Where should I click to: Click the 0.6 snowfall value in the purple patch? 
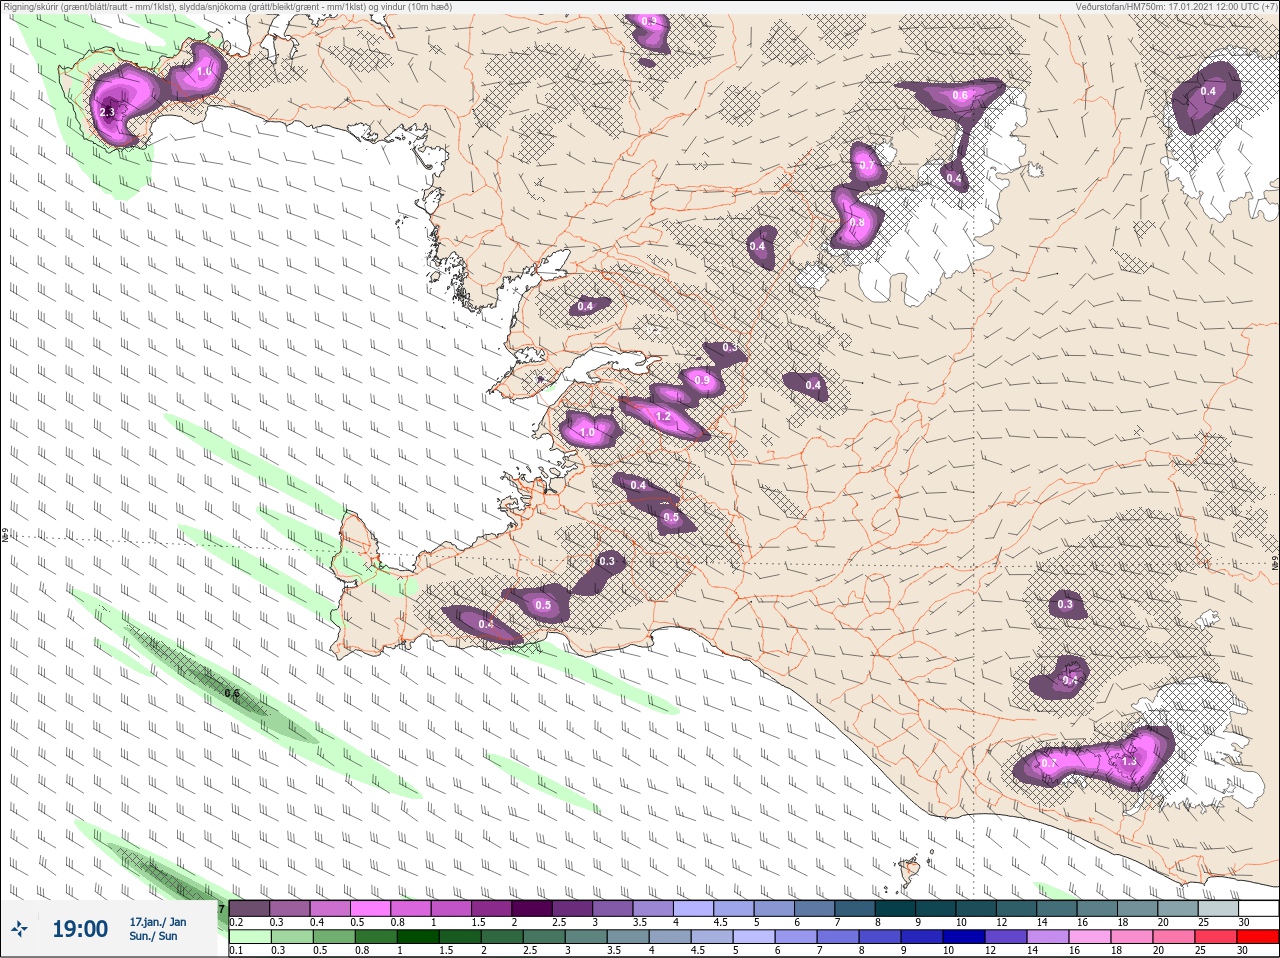click(960, 95)
